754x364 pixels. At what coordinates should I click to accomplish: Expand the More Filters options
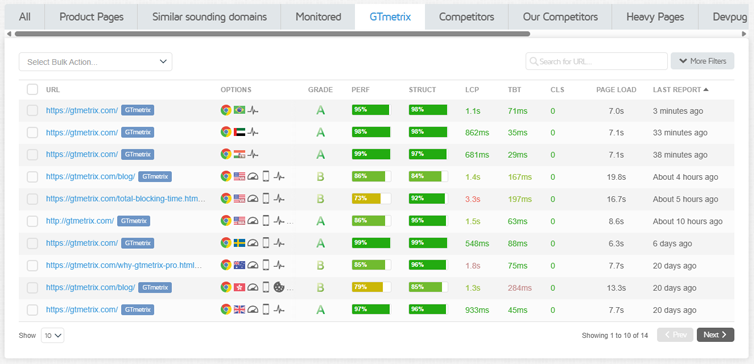pos(703,61)
